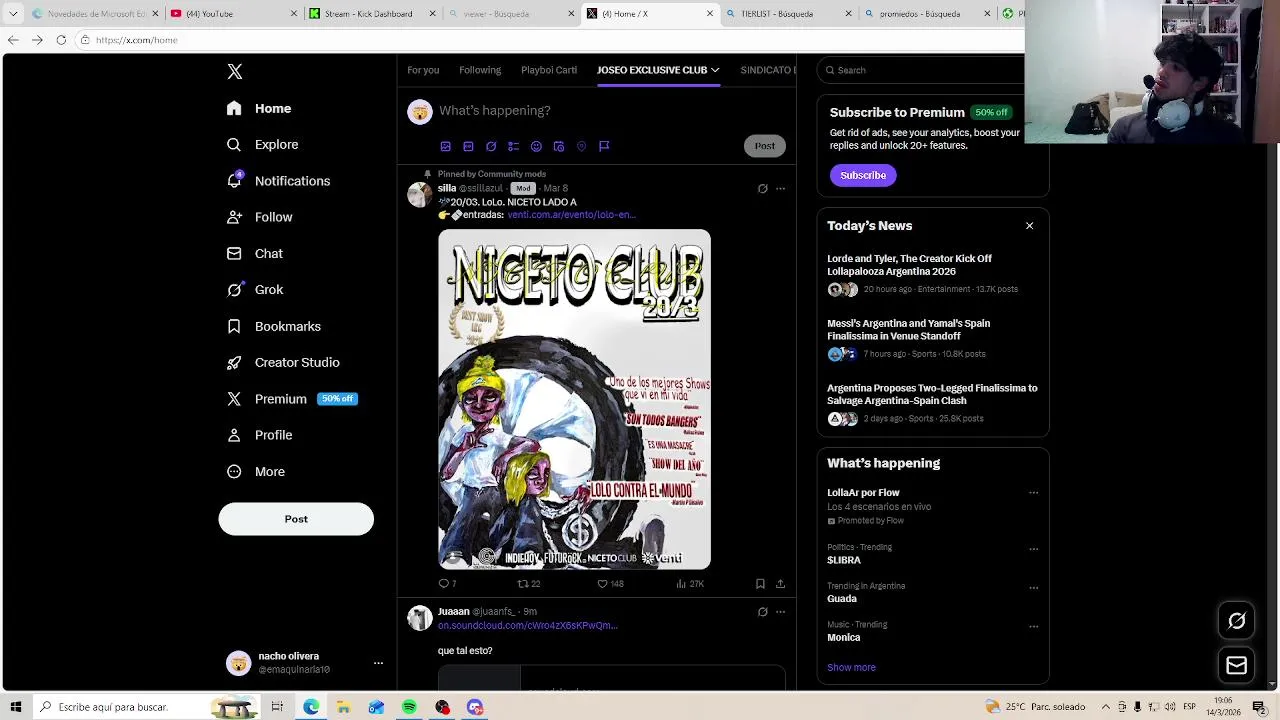Click Show more under What's happening
This screenshot has width=1280, height=720.
click(851, 668)
